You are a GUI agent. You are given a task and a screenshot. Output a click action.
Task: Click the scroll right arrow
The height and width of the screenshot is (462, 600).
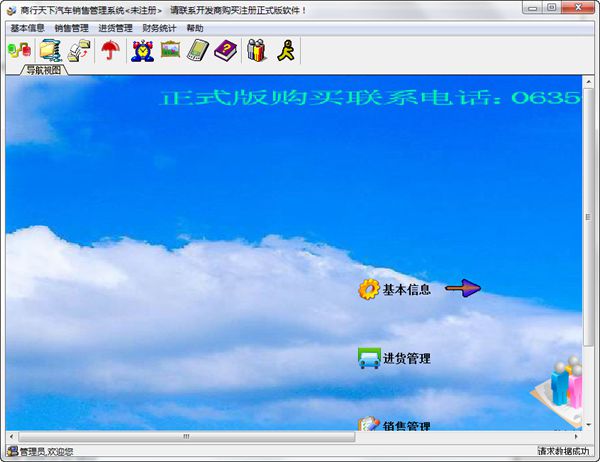tap(576, 436)
